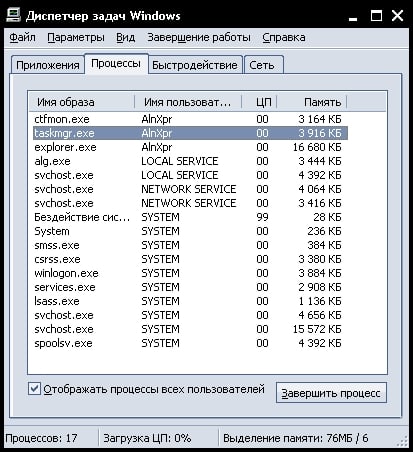Viewport: 413px width, 452px height.
Task: Open the Завершение работы menu
Action: 199,37
